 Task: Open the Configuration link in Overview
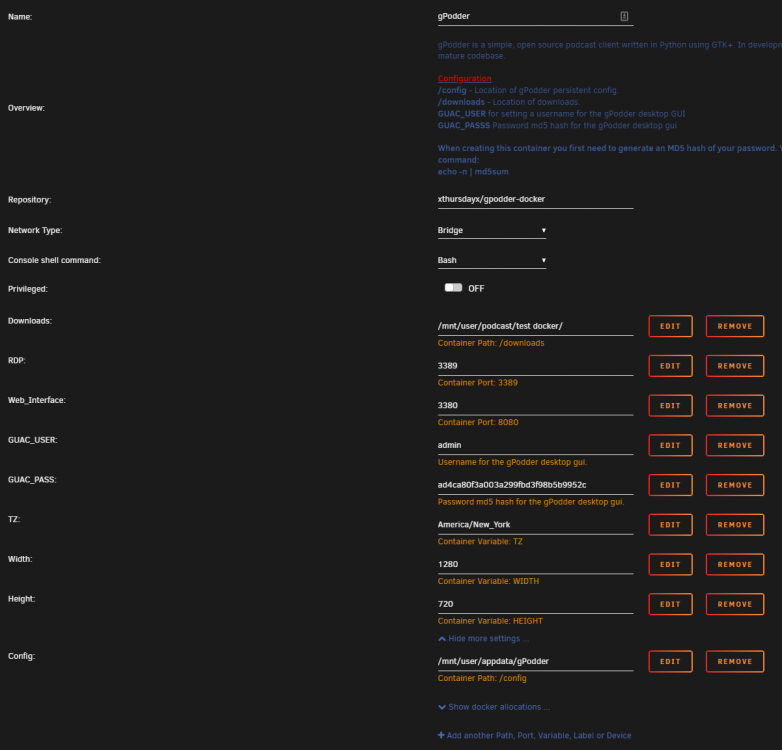(x=464, y=78)
